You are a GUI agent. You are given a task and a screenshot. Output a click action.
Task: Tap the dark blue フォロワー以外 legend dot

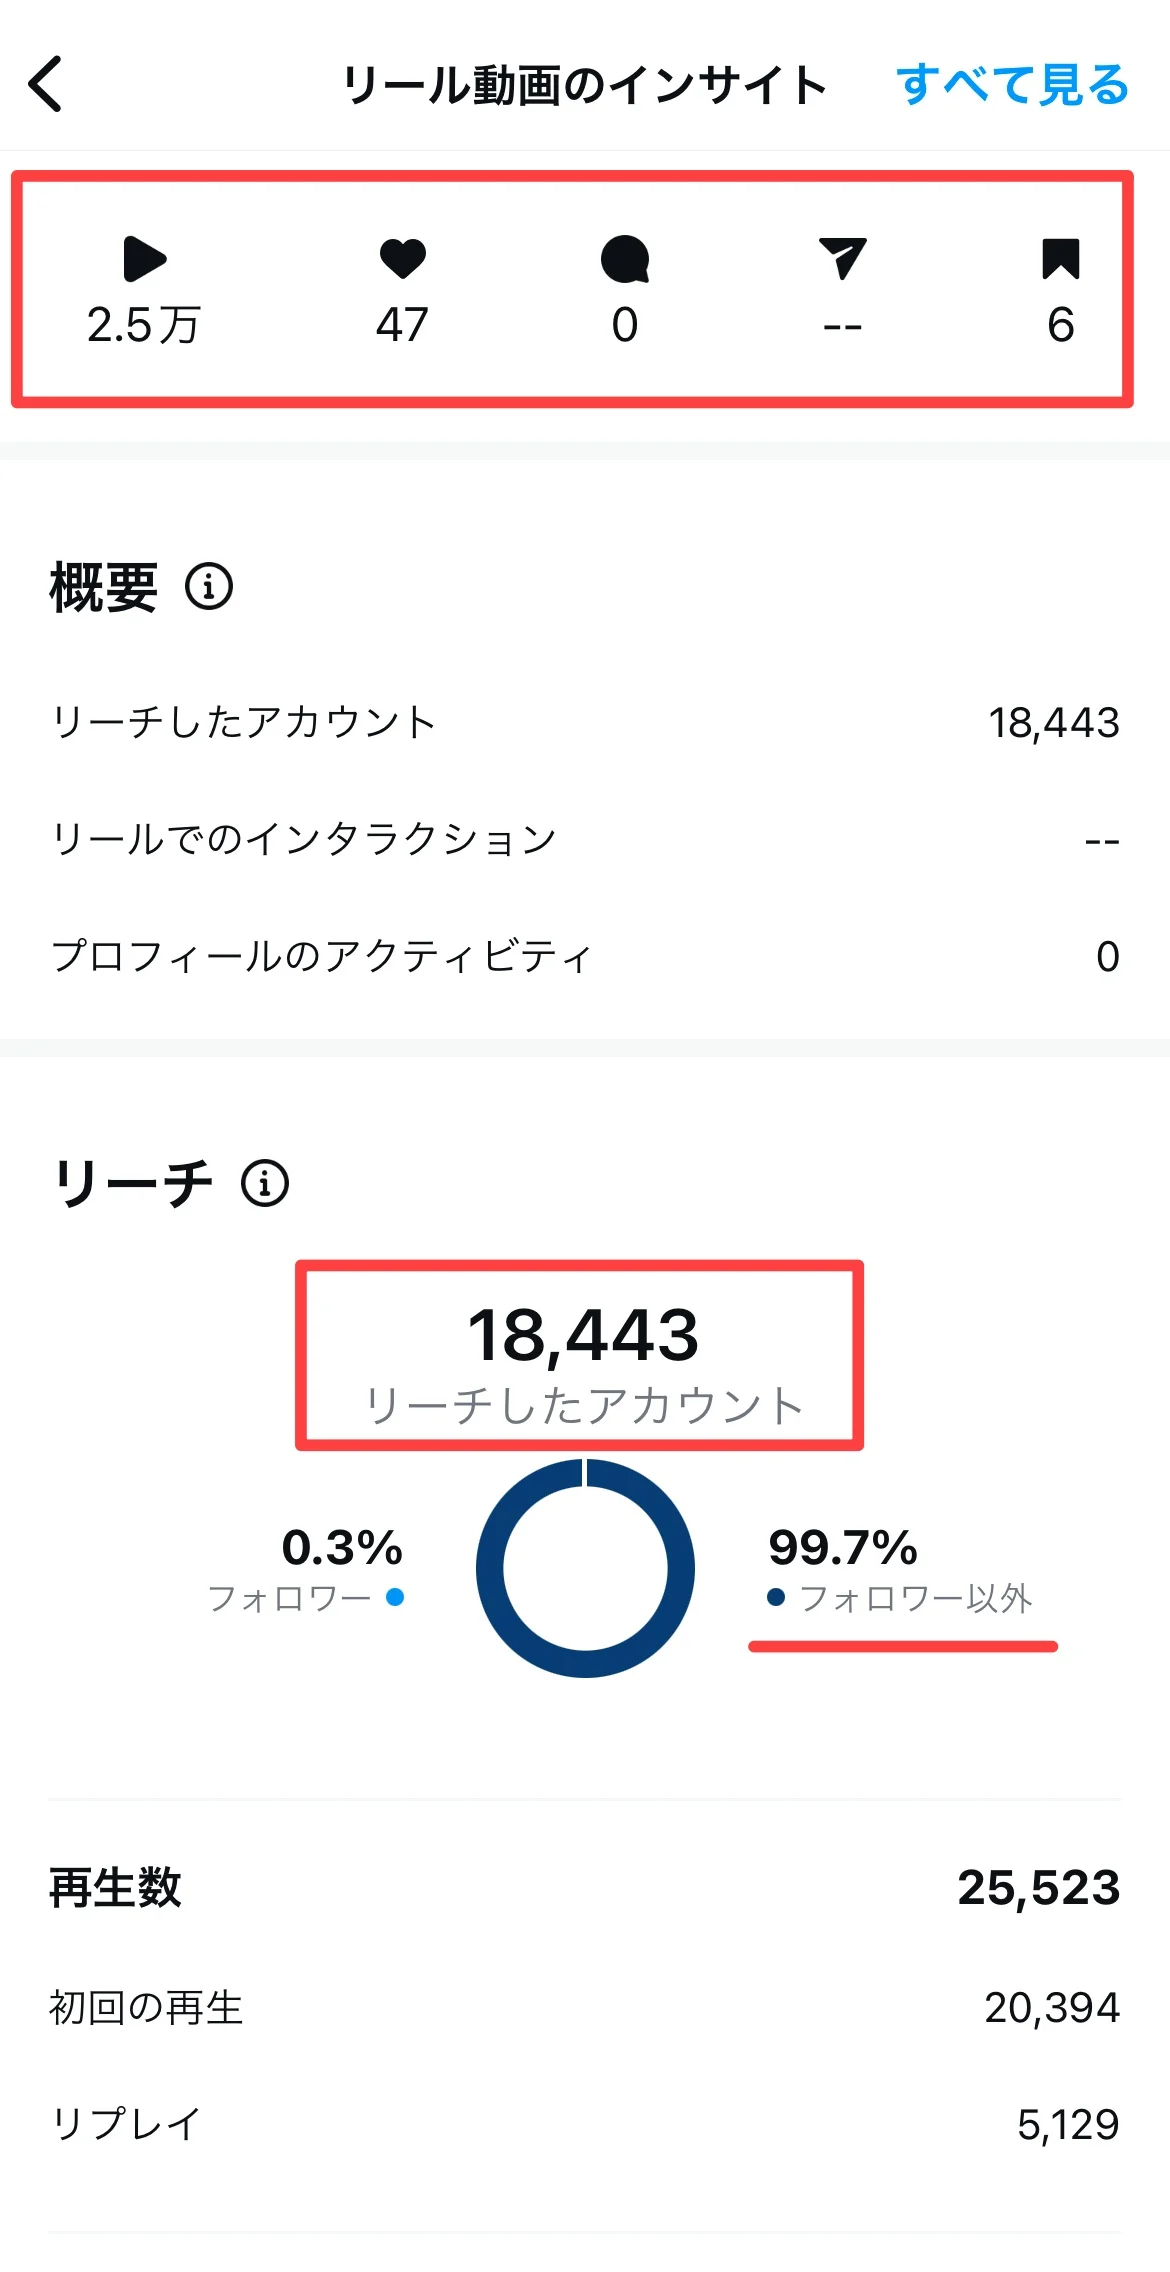775,1597
